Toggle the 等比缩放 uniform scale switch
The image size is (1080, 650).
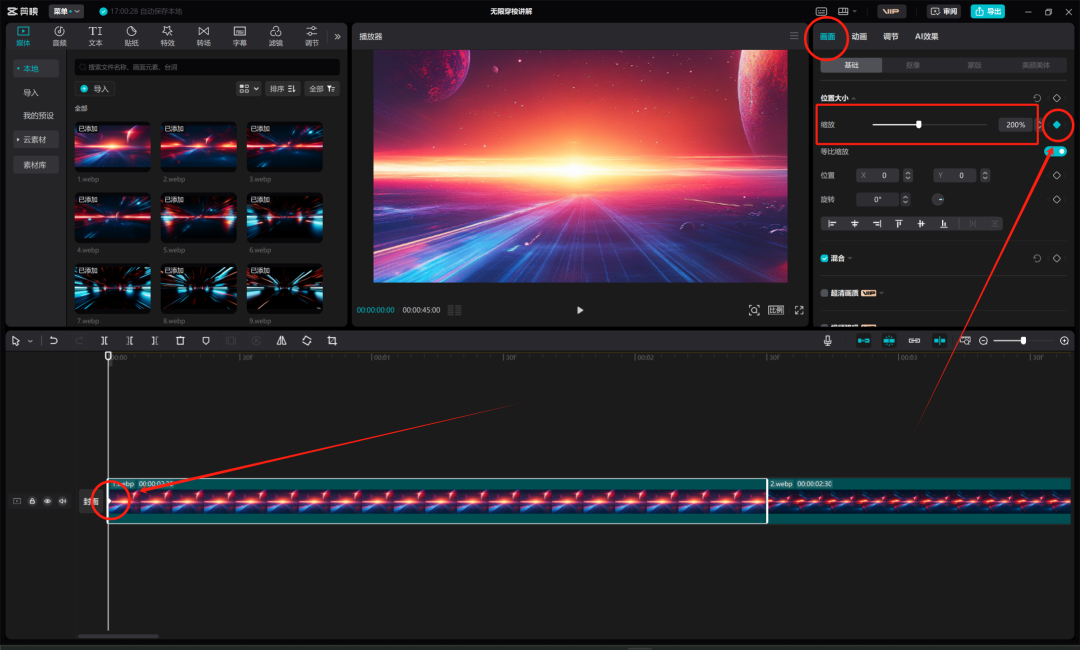point(1056,152)
